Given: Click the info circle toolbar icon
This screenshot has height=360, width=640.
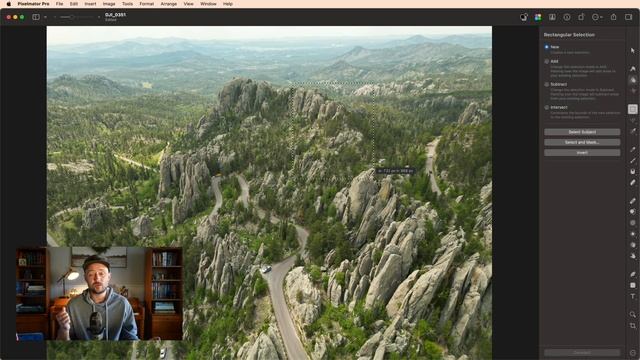Looking at the screenshot, I should [x=567, y=17].
